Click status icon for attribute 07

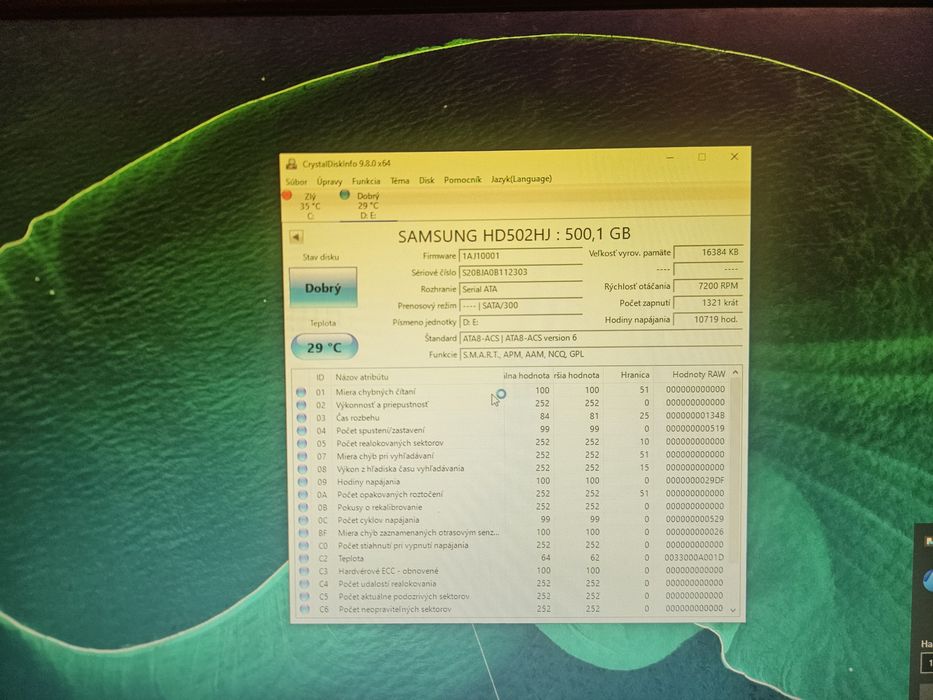click(302, 456)
